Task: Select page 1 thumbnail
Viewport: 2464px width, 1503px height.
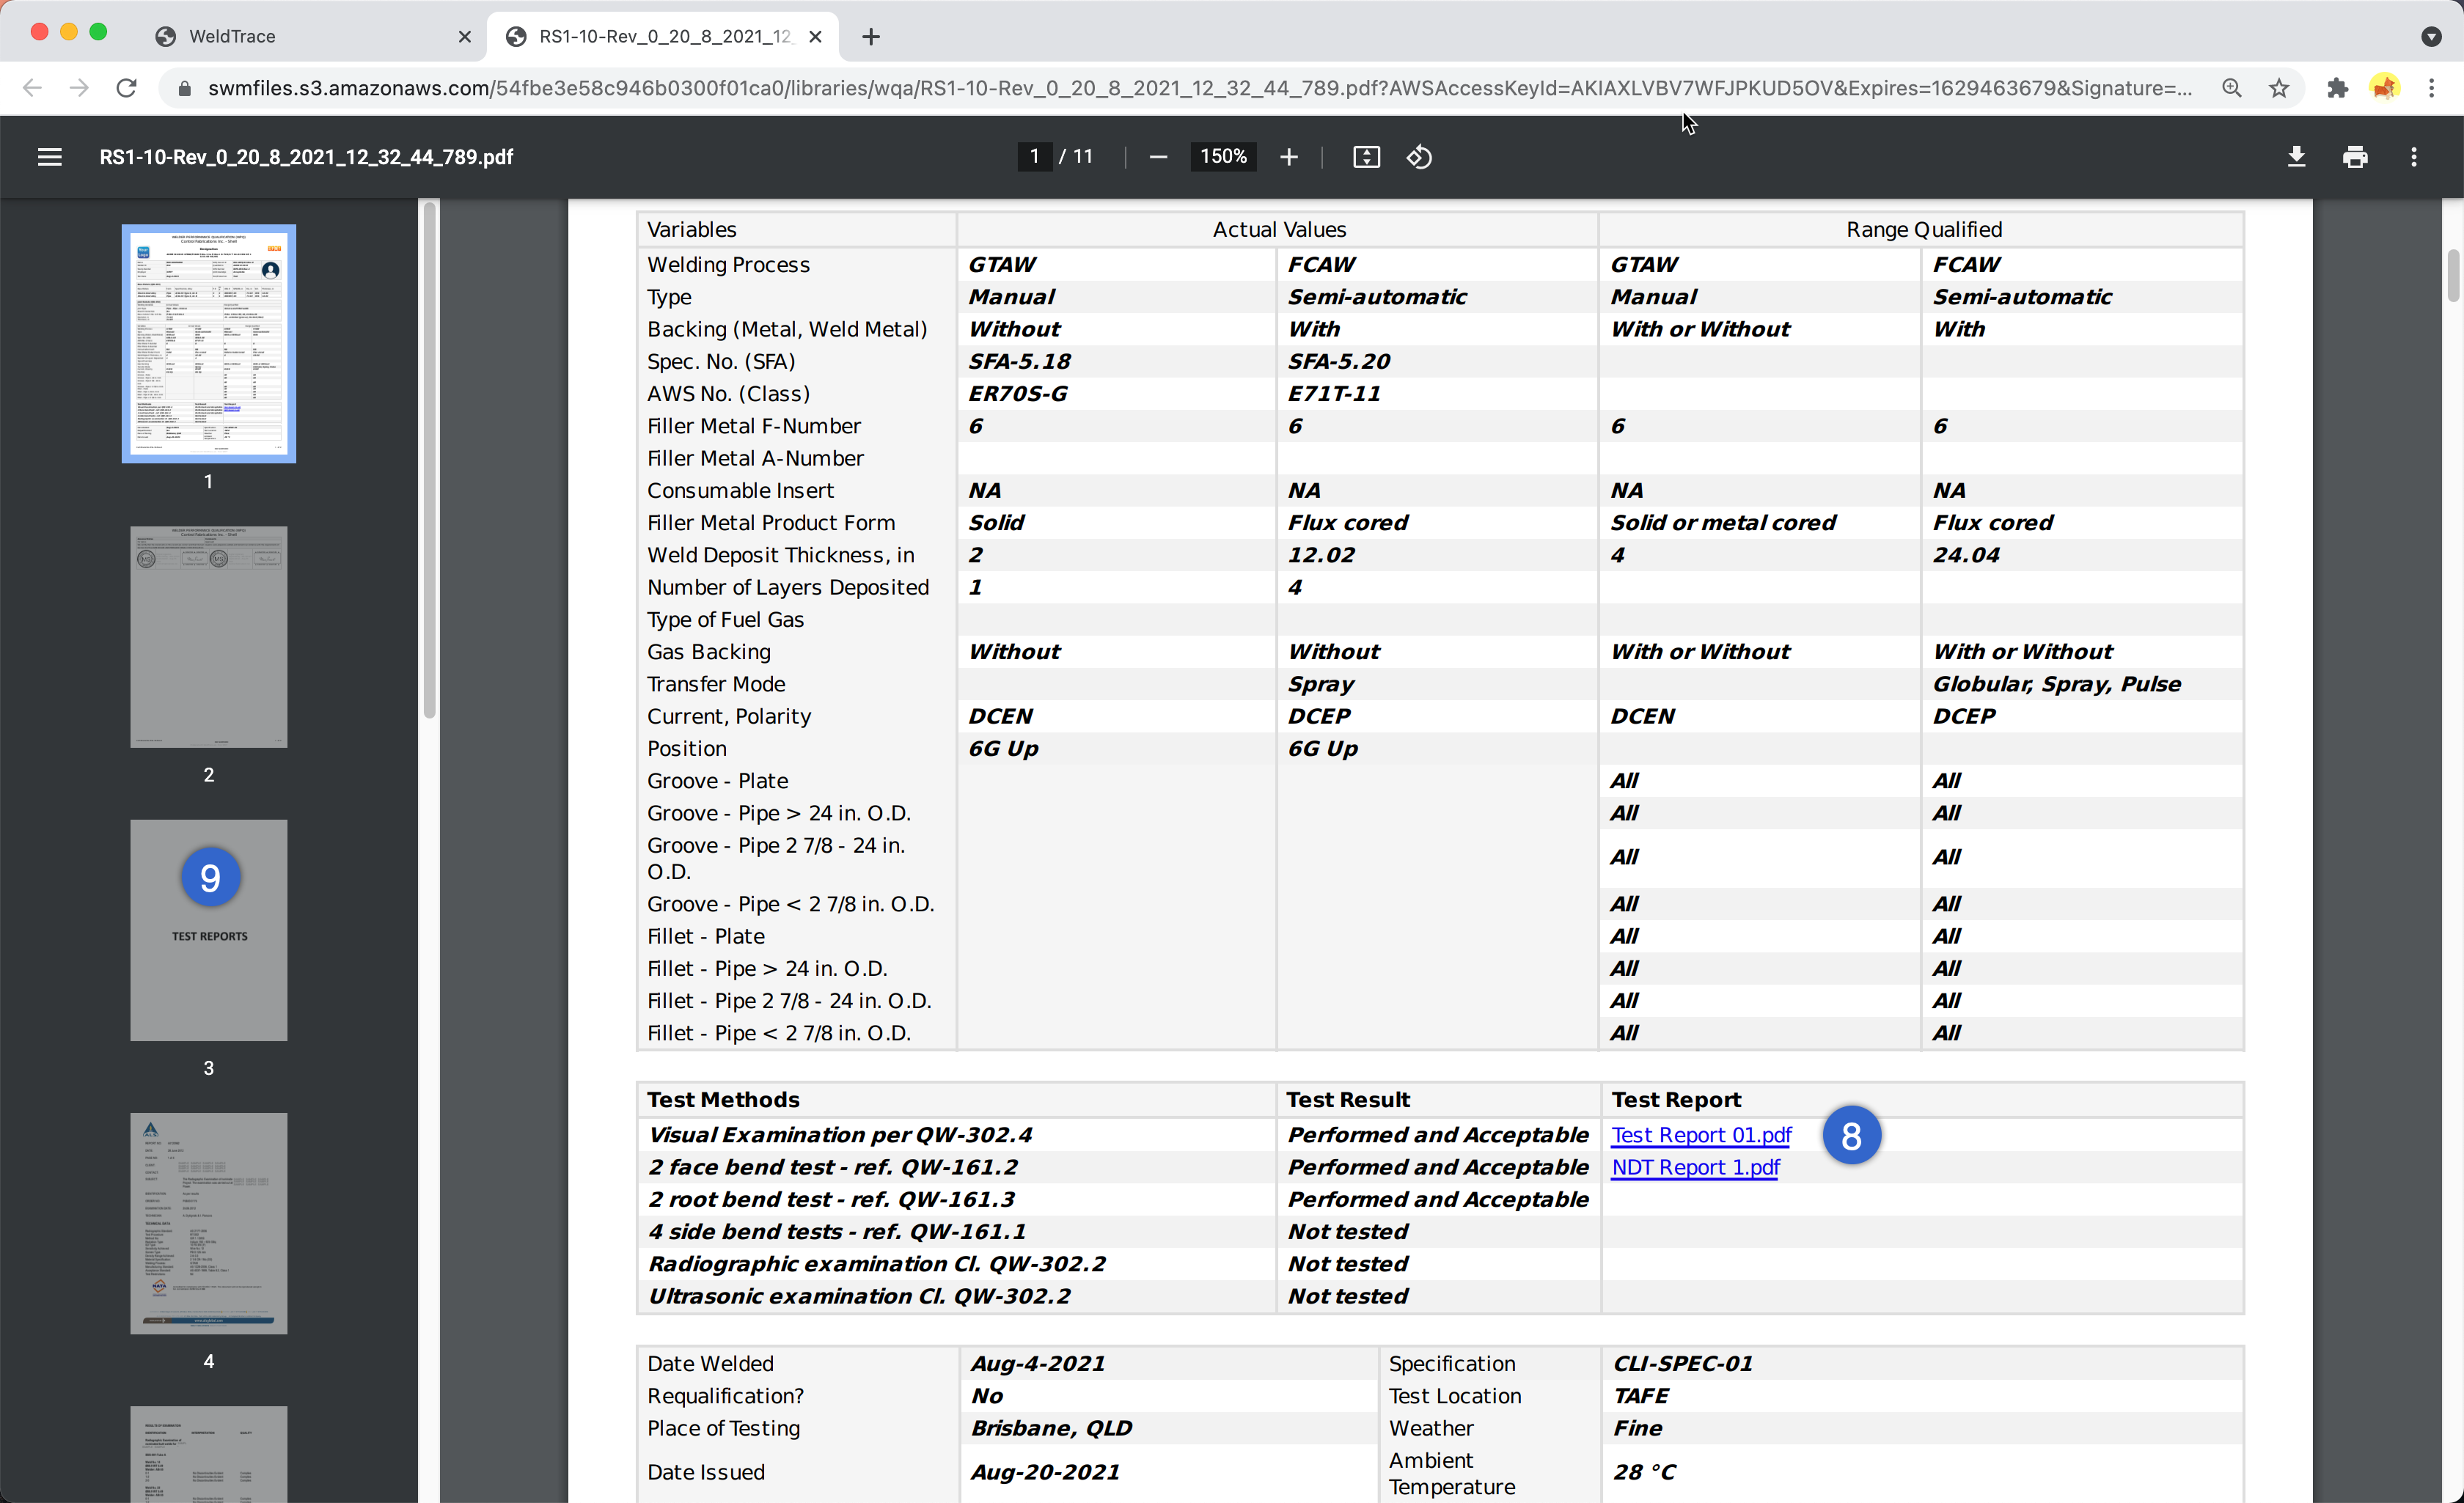Action: [209, 343]
